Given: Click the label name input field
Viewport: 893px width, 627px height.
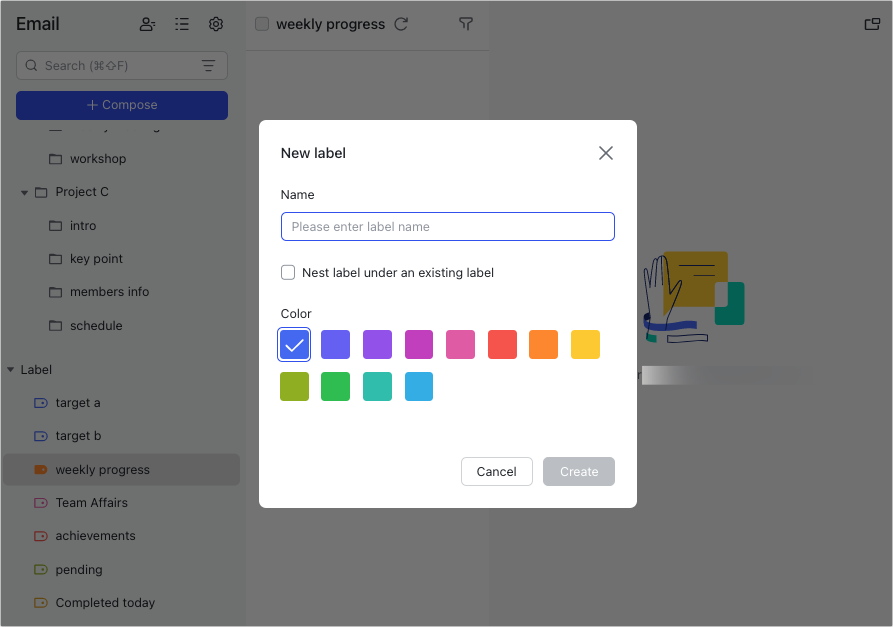Looking at the screenshot, I should click(447, 226).
